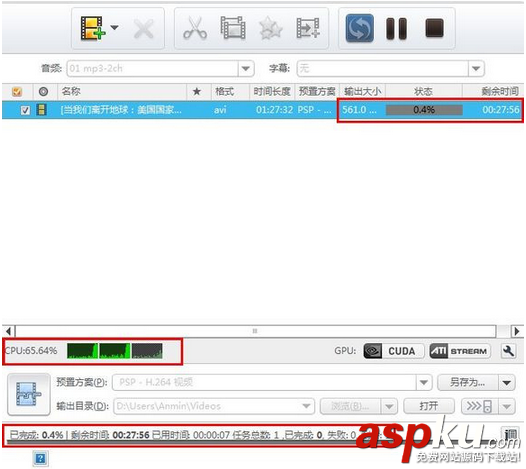Image resolution: width=526 pixels, height=469 pixels.
Task: Open the add file dropdown arrow
Action: 115,27
